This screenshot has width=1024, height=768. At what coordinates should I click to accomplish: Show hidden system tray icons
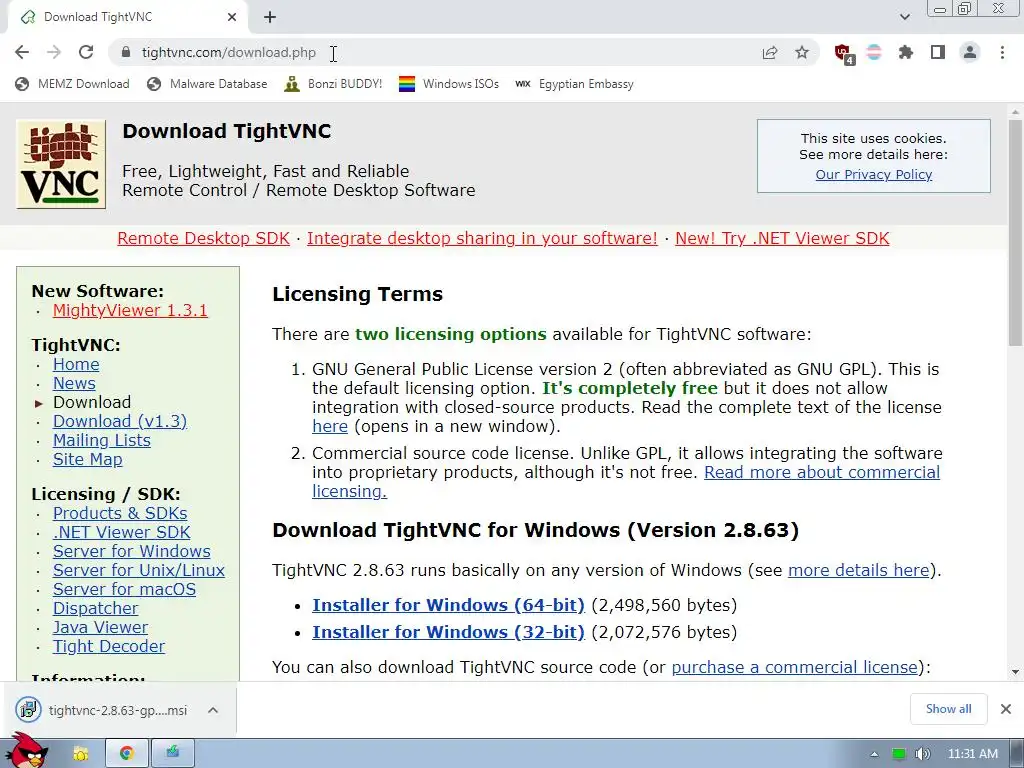click(874, 754)
